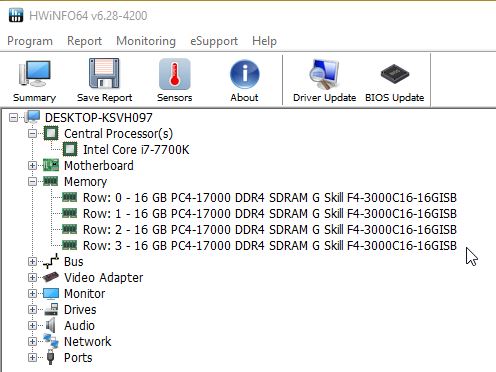
Task: Select the Central Processor(s) label
Action: (118, 134)
